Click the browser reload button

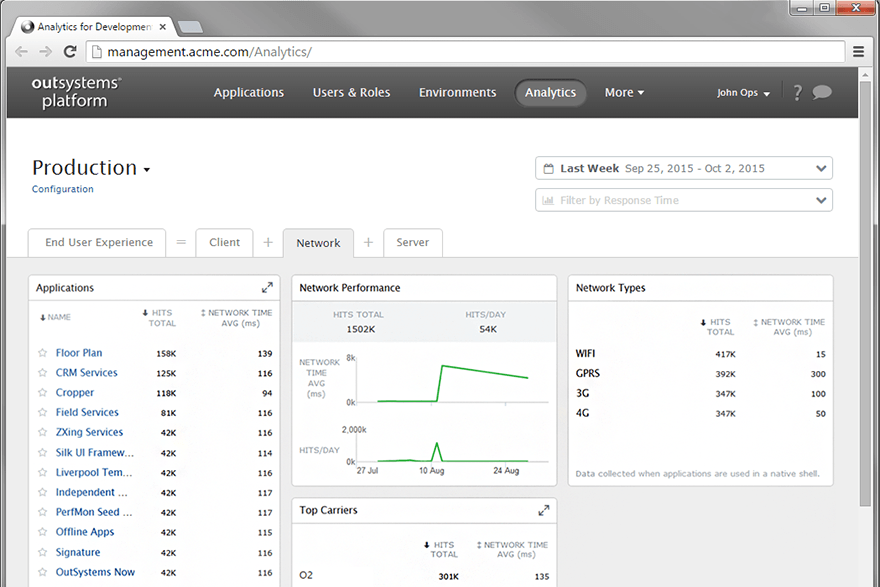[x=70, y=52]
